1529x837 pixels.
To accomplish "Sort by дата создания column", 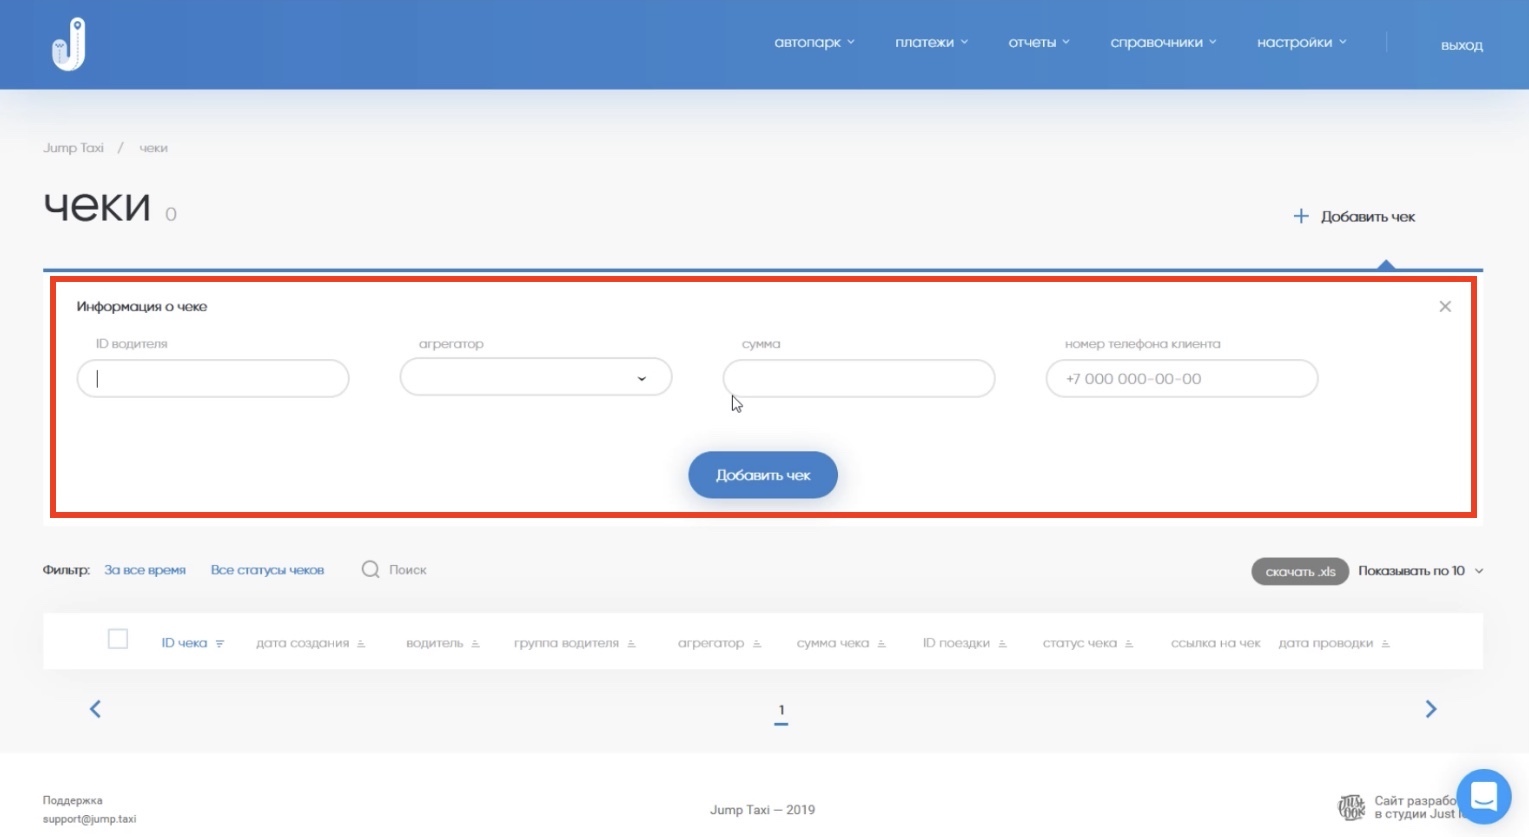I will [x=310, y=643].
